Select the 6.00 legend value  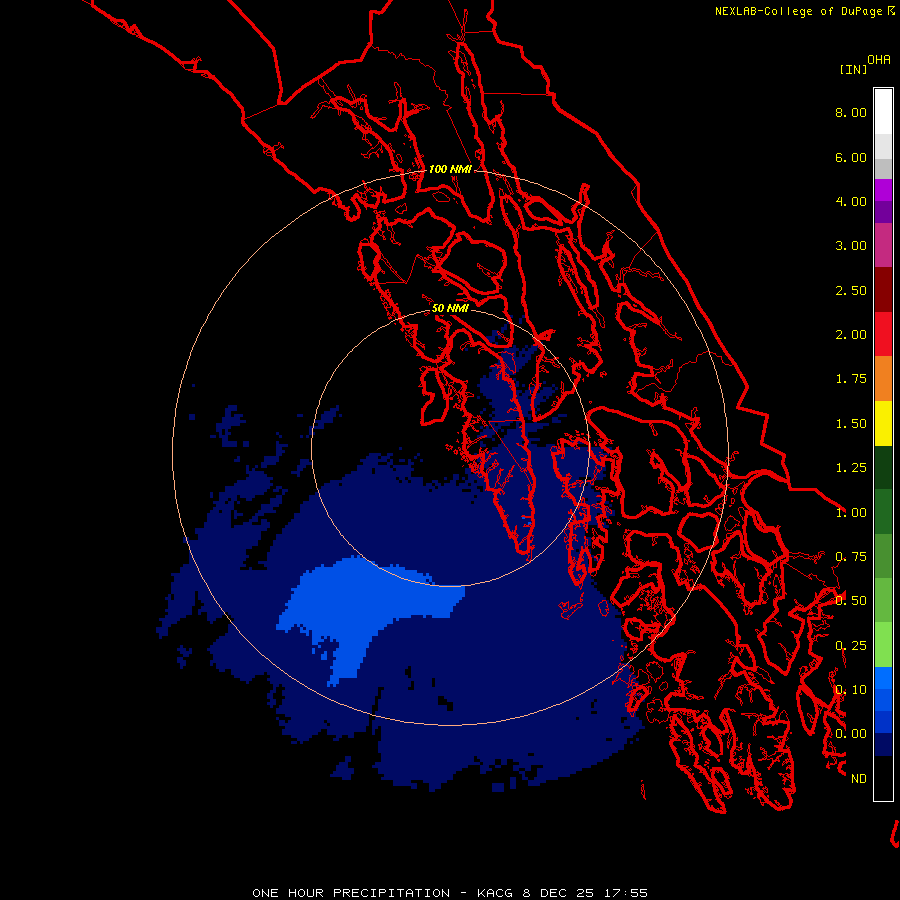pyautogui.click(x=851, y=157)
